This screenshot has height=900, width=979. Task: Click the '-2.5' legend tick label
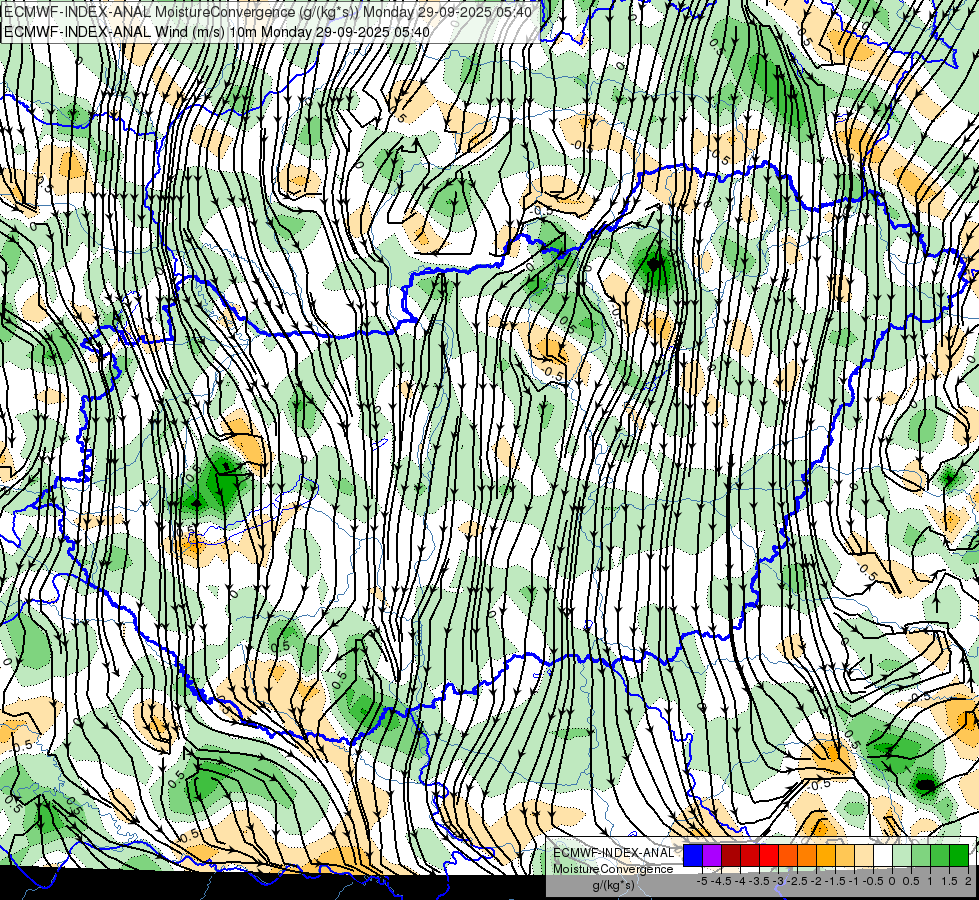[797, 881]
